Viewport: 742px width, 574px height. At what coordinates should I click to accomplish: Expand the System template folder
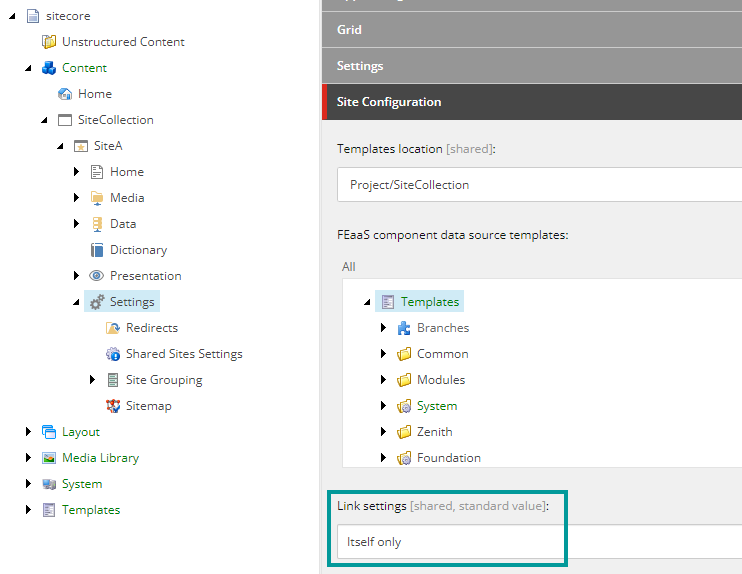(x=383, y=406)
